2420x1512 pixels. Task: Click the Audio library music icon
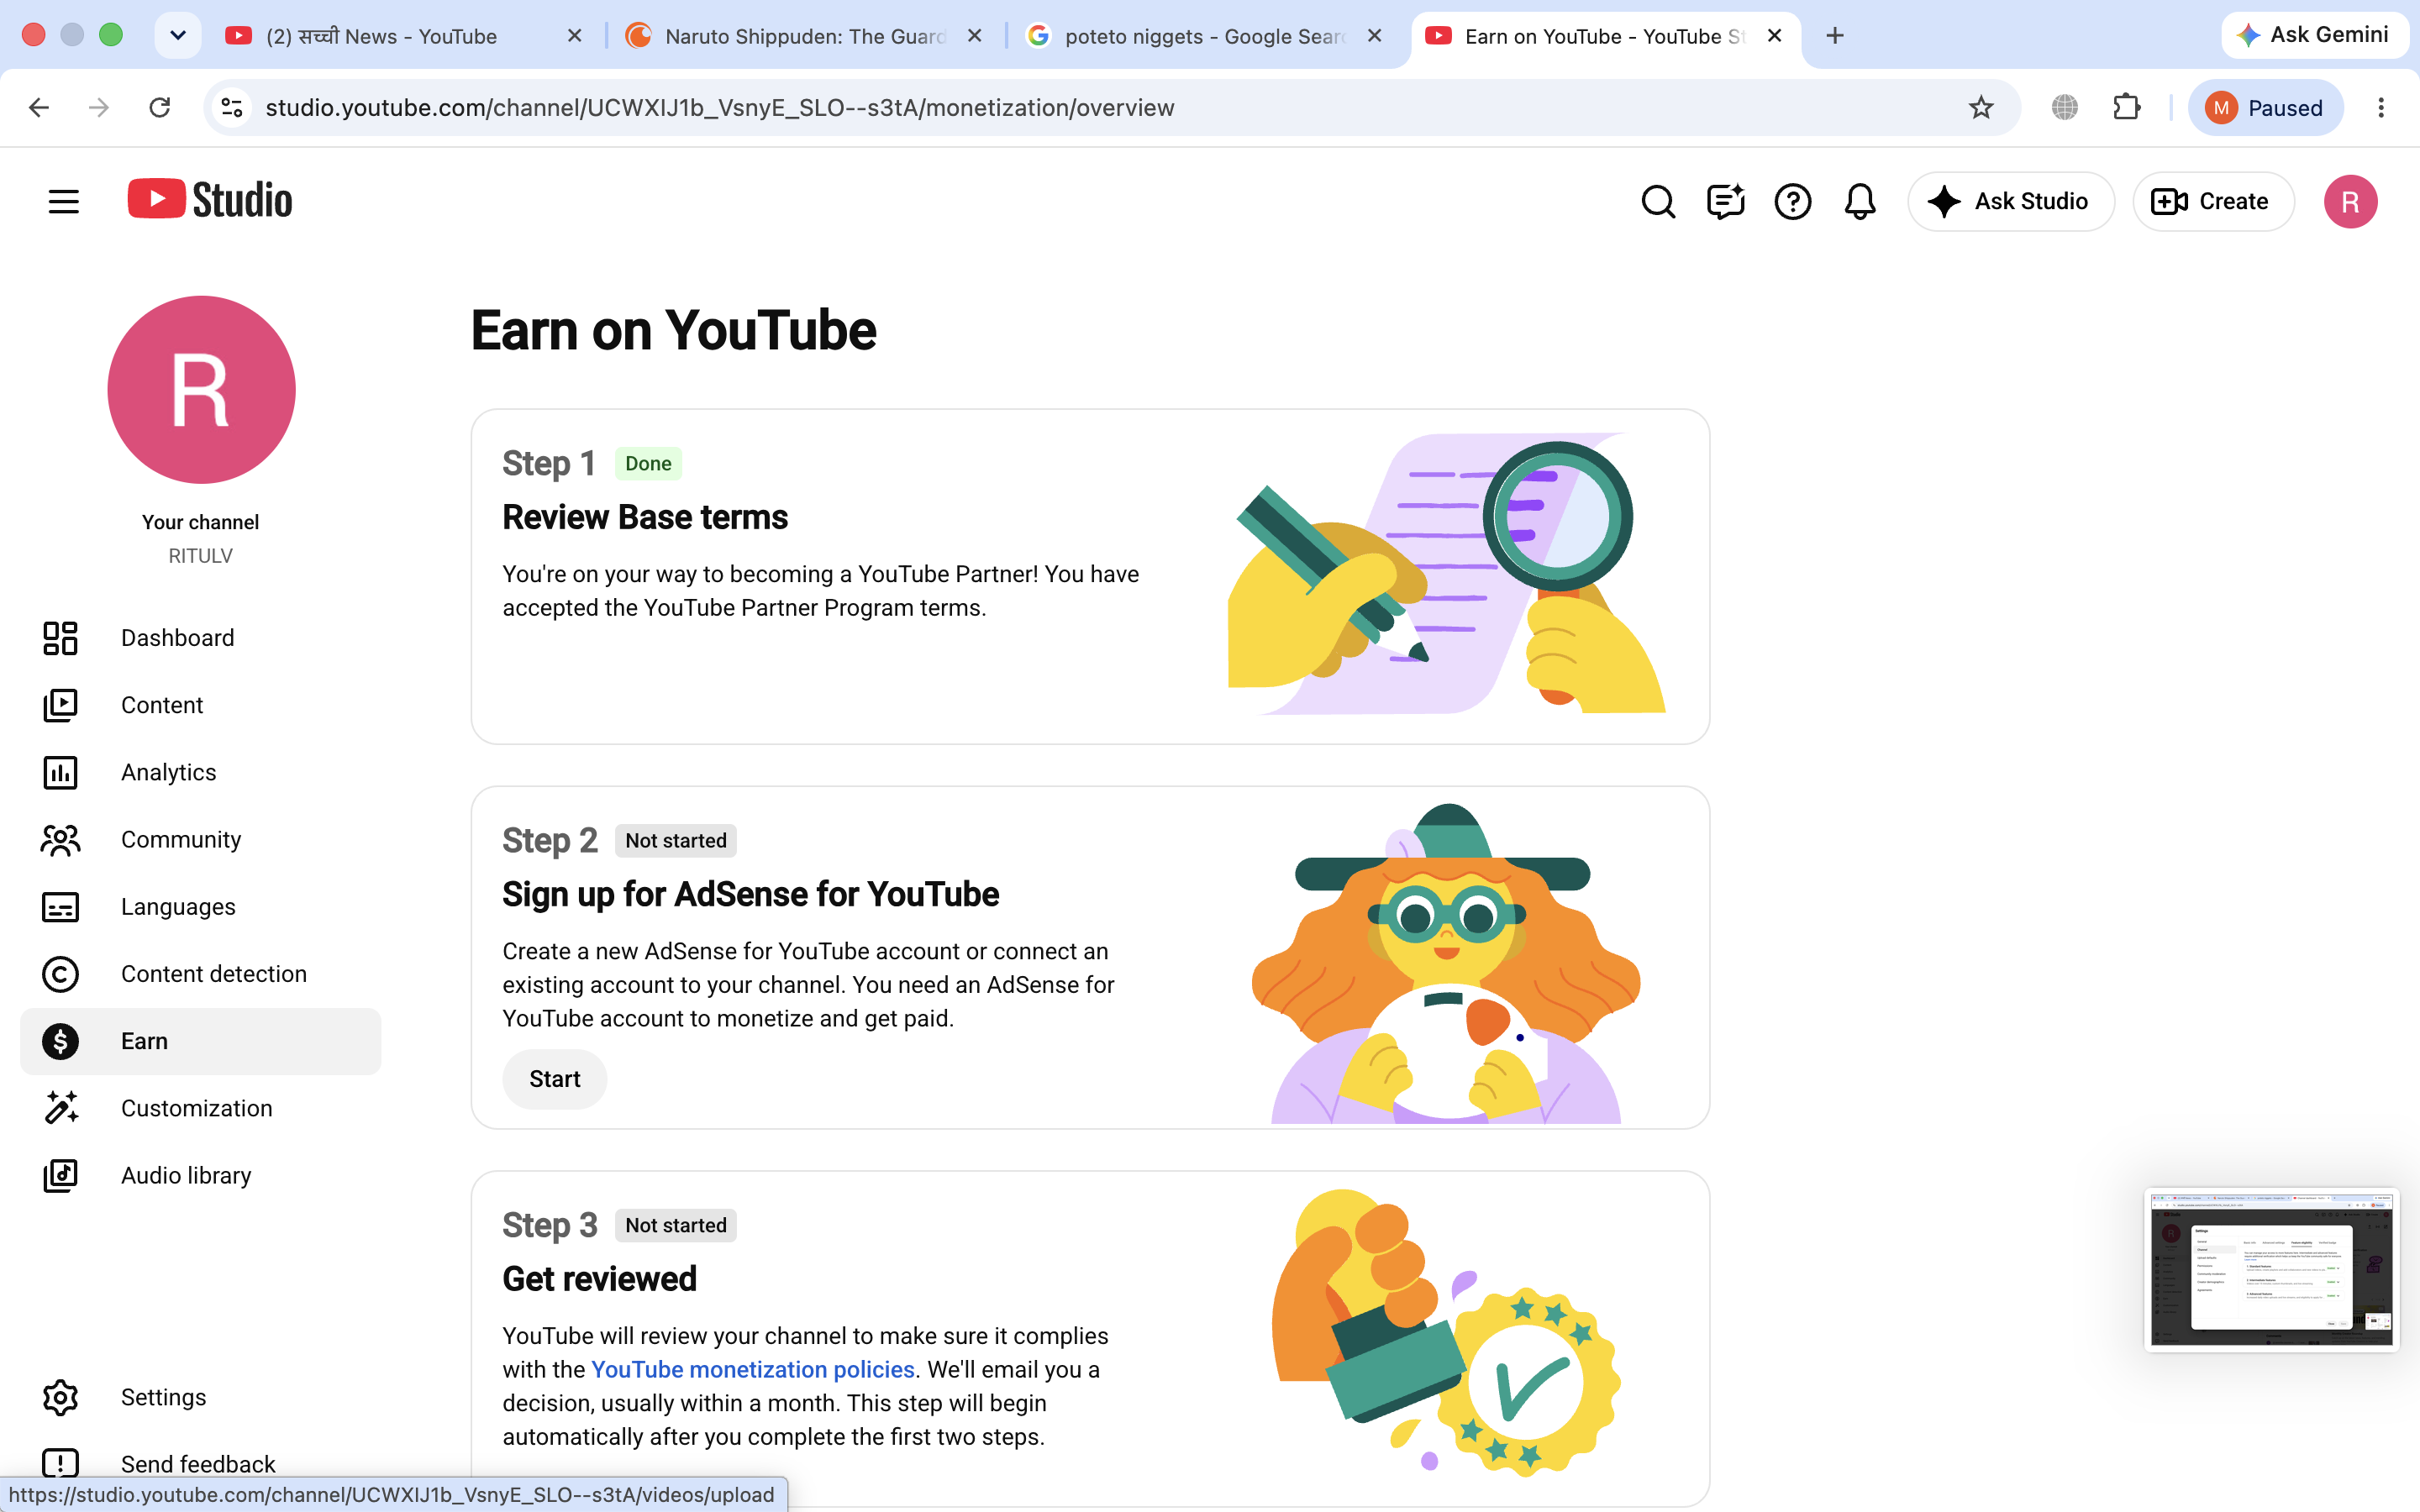[x=60, y=1175]
